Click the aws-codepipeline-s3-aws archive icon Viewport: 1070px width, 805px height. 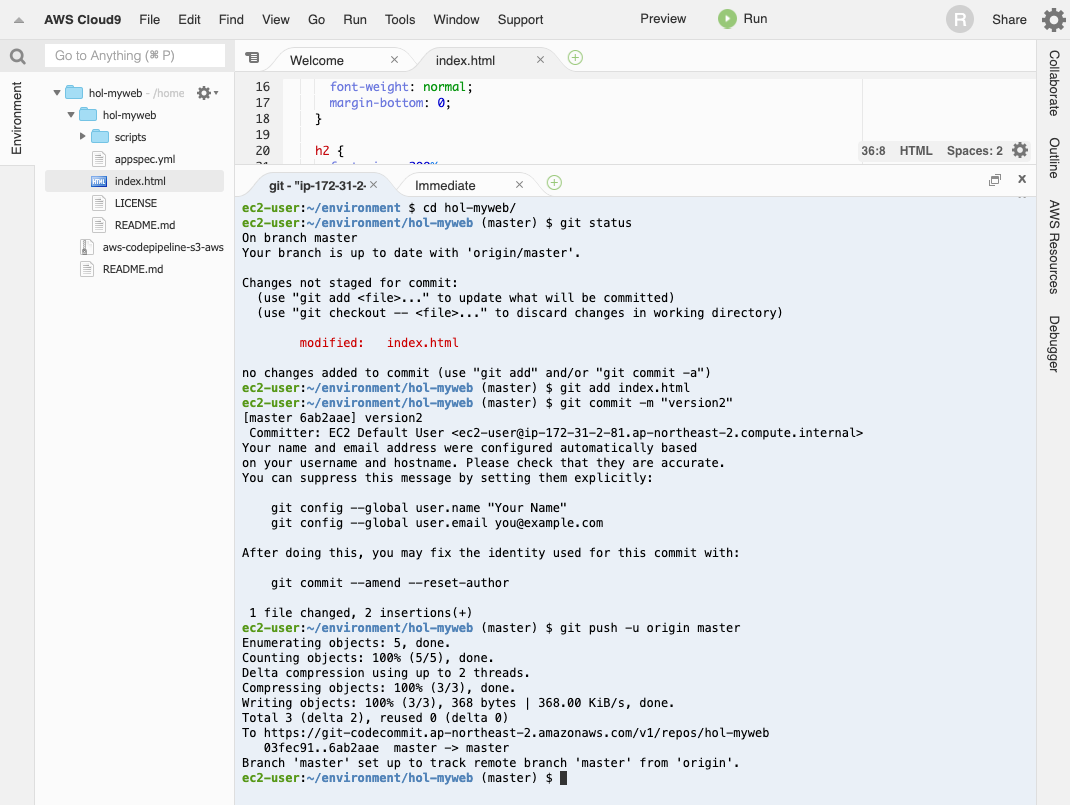click(87, 247)
